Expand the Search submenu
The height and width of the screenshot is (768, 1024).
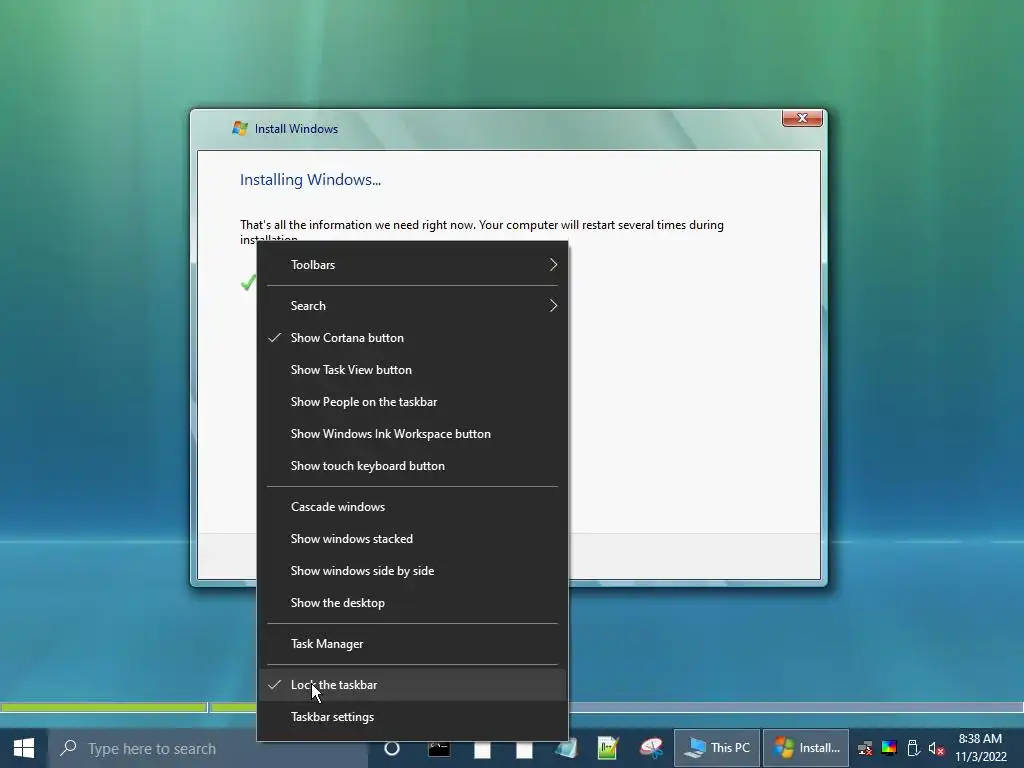point(413,306)
